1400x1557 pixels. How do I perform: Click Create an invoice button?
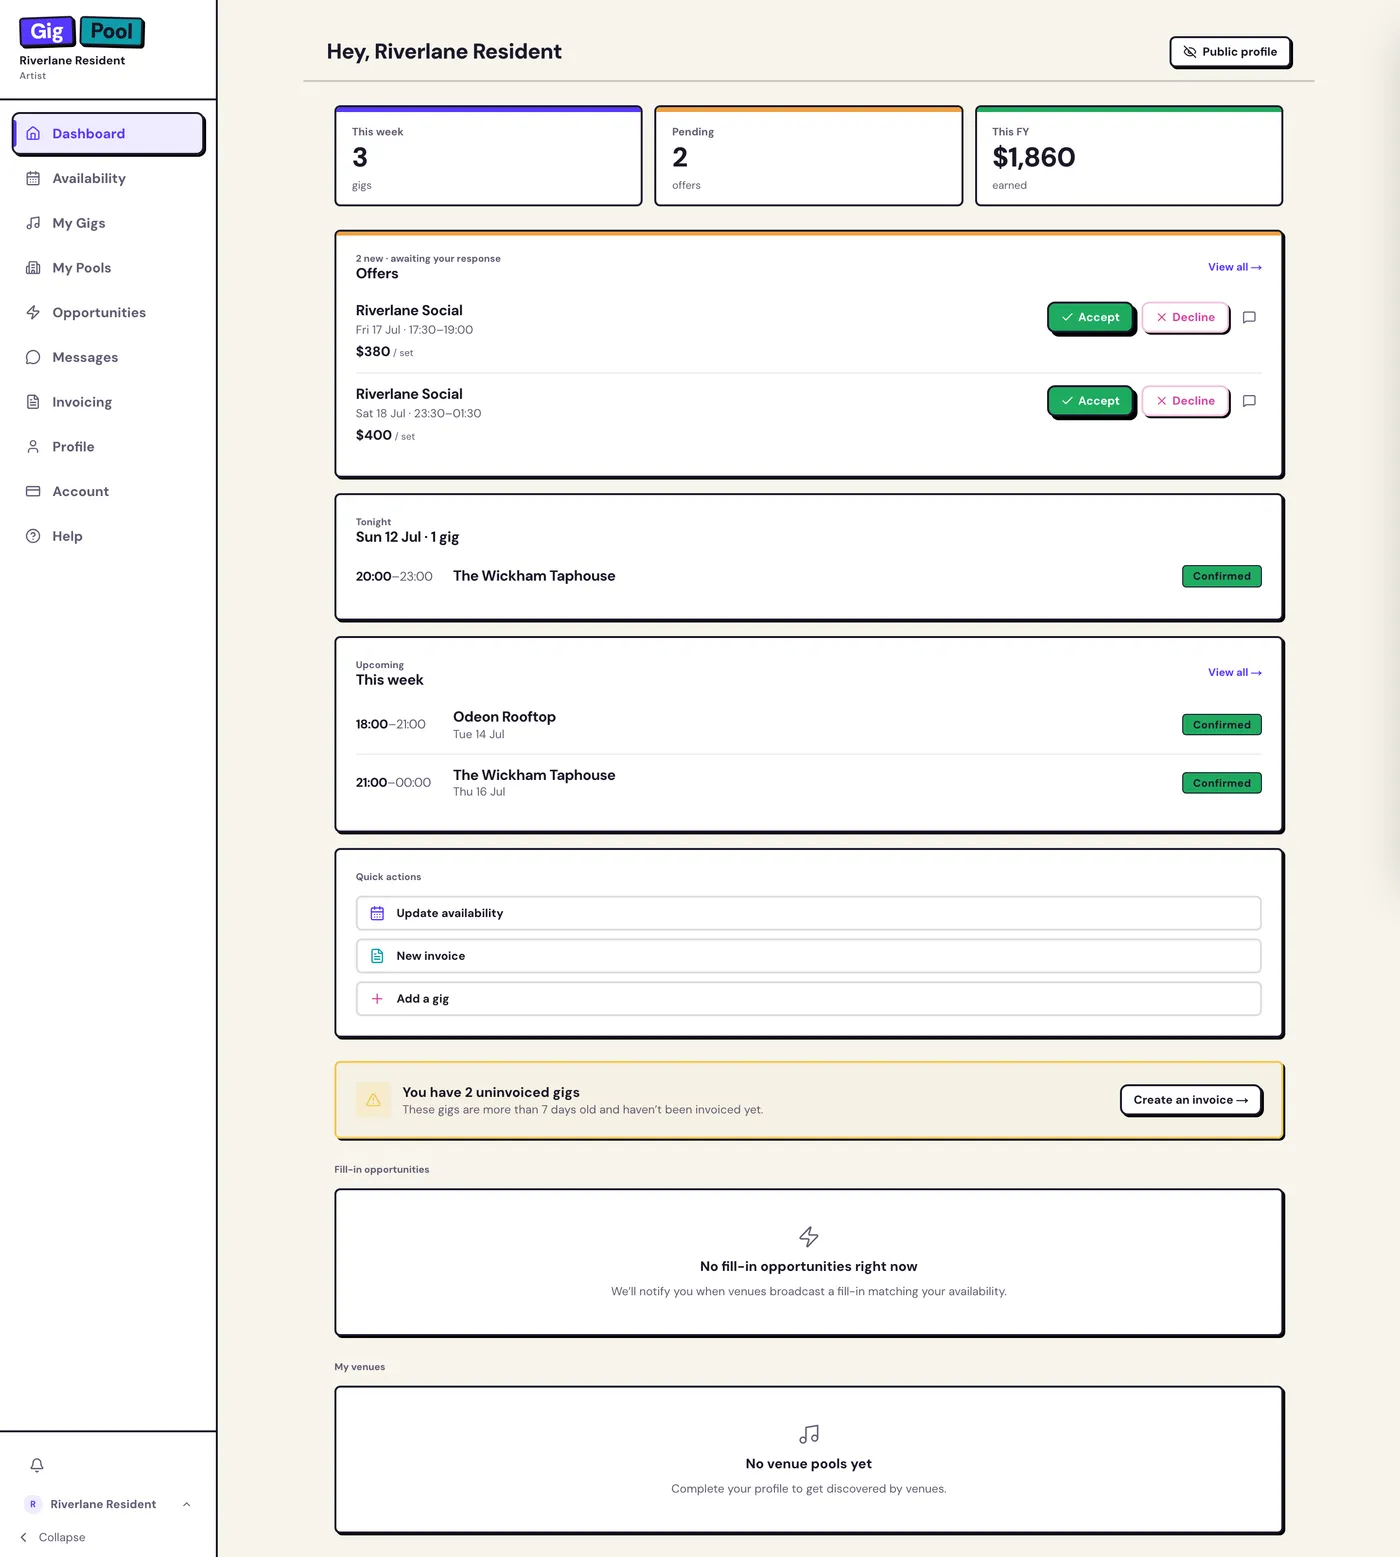[x=1191, y=1100]
